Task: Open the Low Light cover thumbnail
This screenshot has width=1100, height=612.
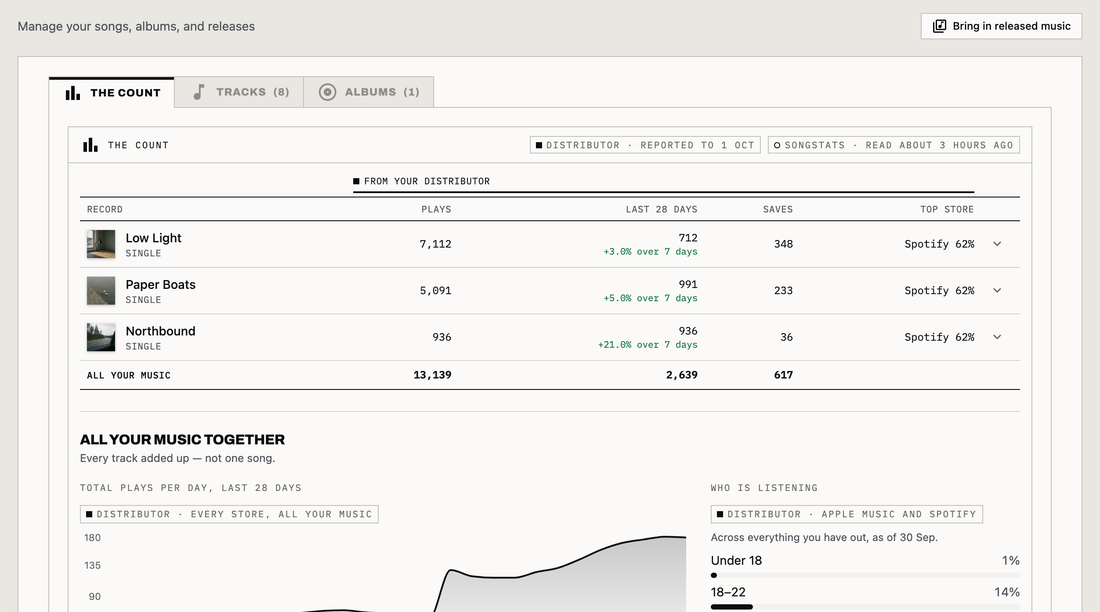Action: pyautogui.click(x=101, y=244)
